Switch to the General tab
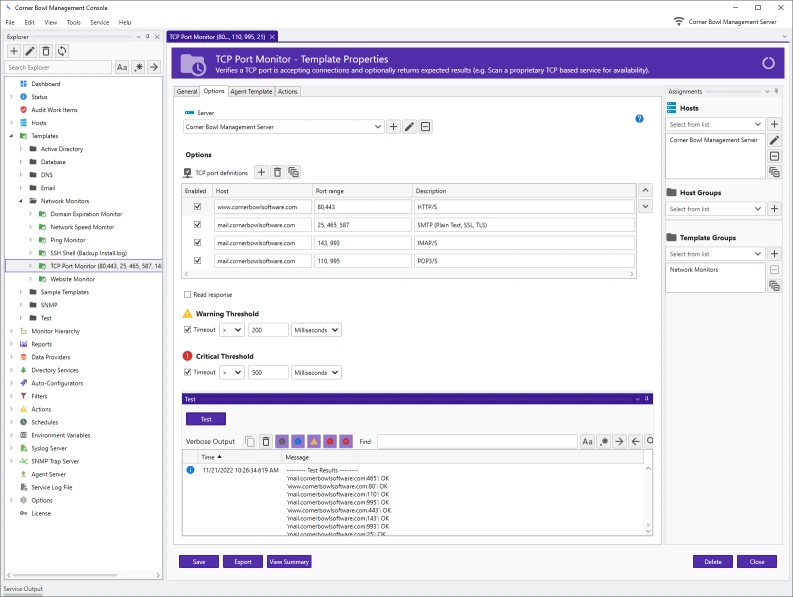Image resolution: width=793 pixels, height=597 pixels. click(x=187, y=92)
